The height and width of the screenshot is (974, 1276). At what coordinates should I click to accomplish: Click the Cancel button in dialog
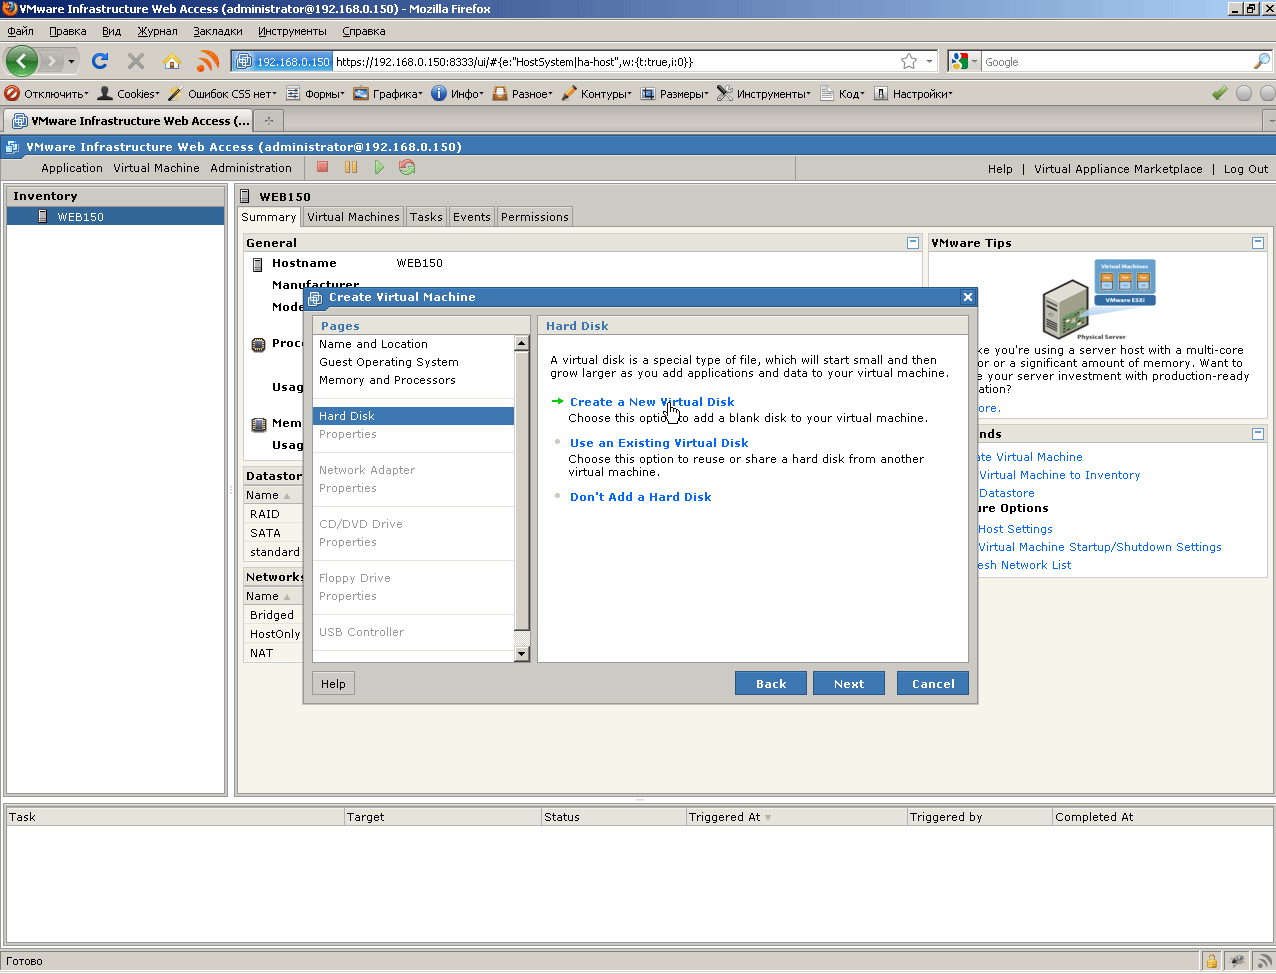[933, 683]
